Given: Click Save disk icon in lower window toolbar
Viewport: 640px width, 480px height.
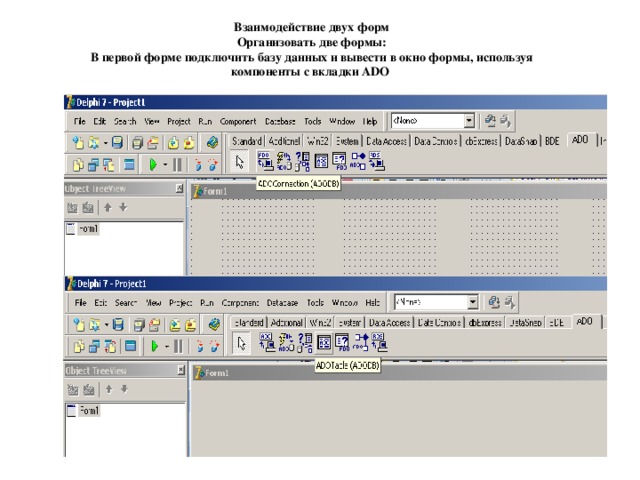Looking at the screenshot, I should tap(118, 324).
